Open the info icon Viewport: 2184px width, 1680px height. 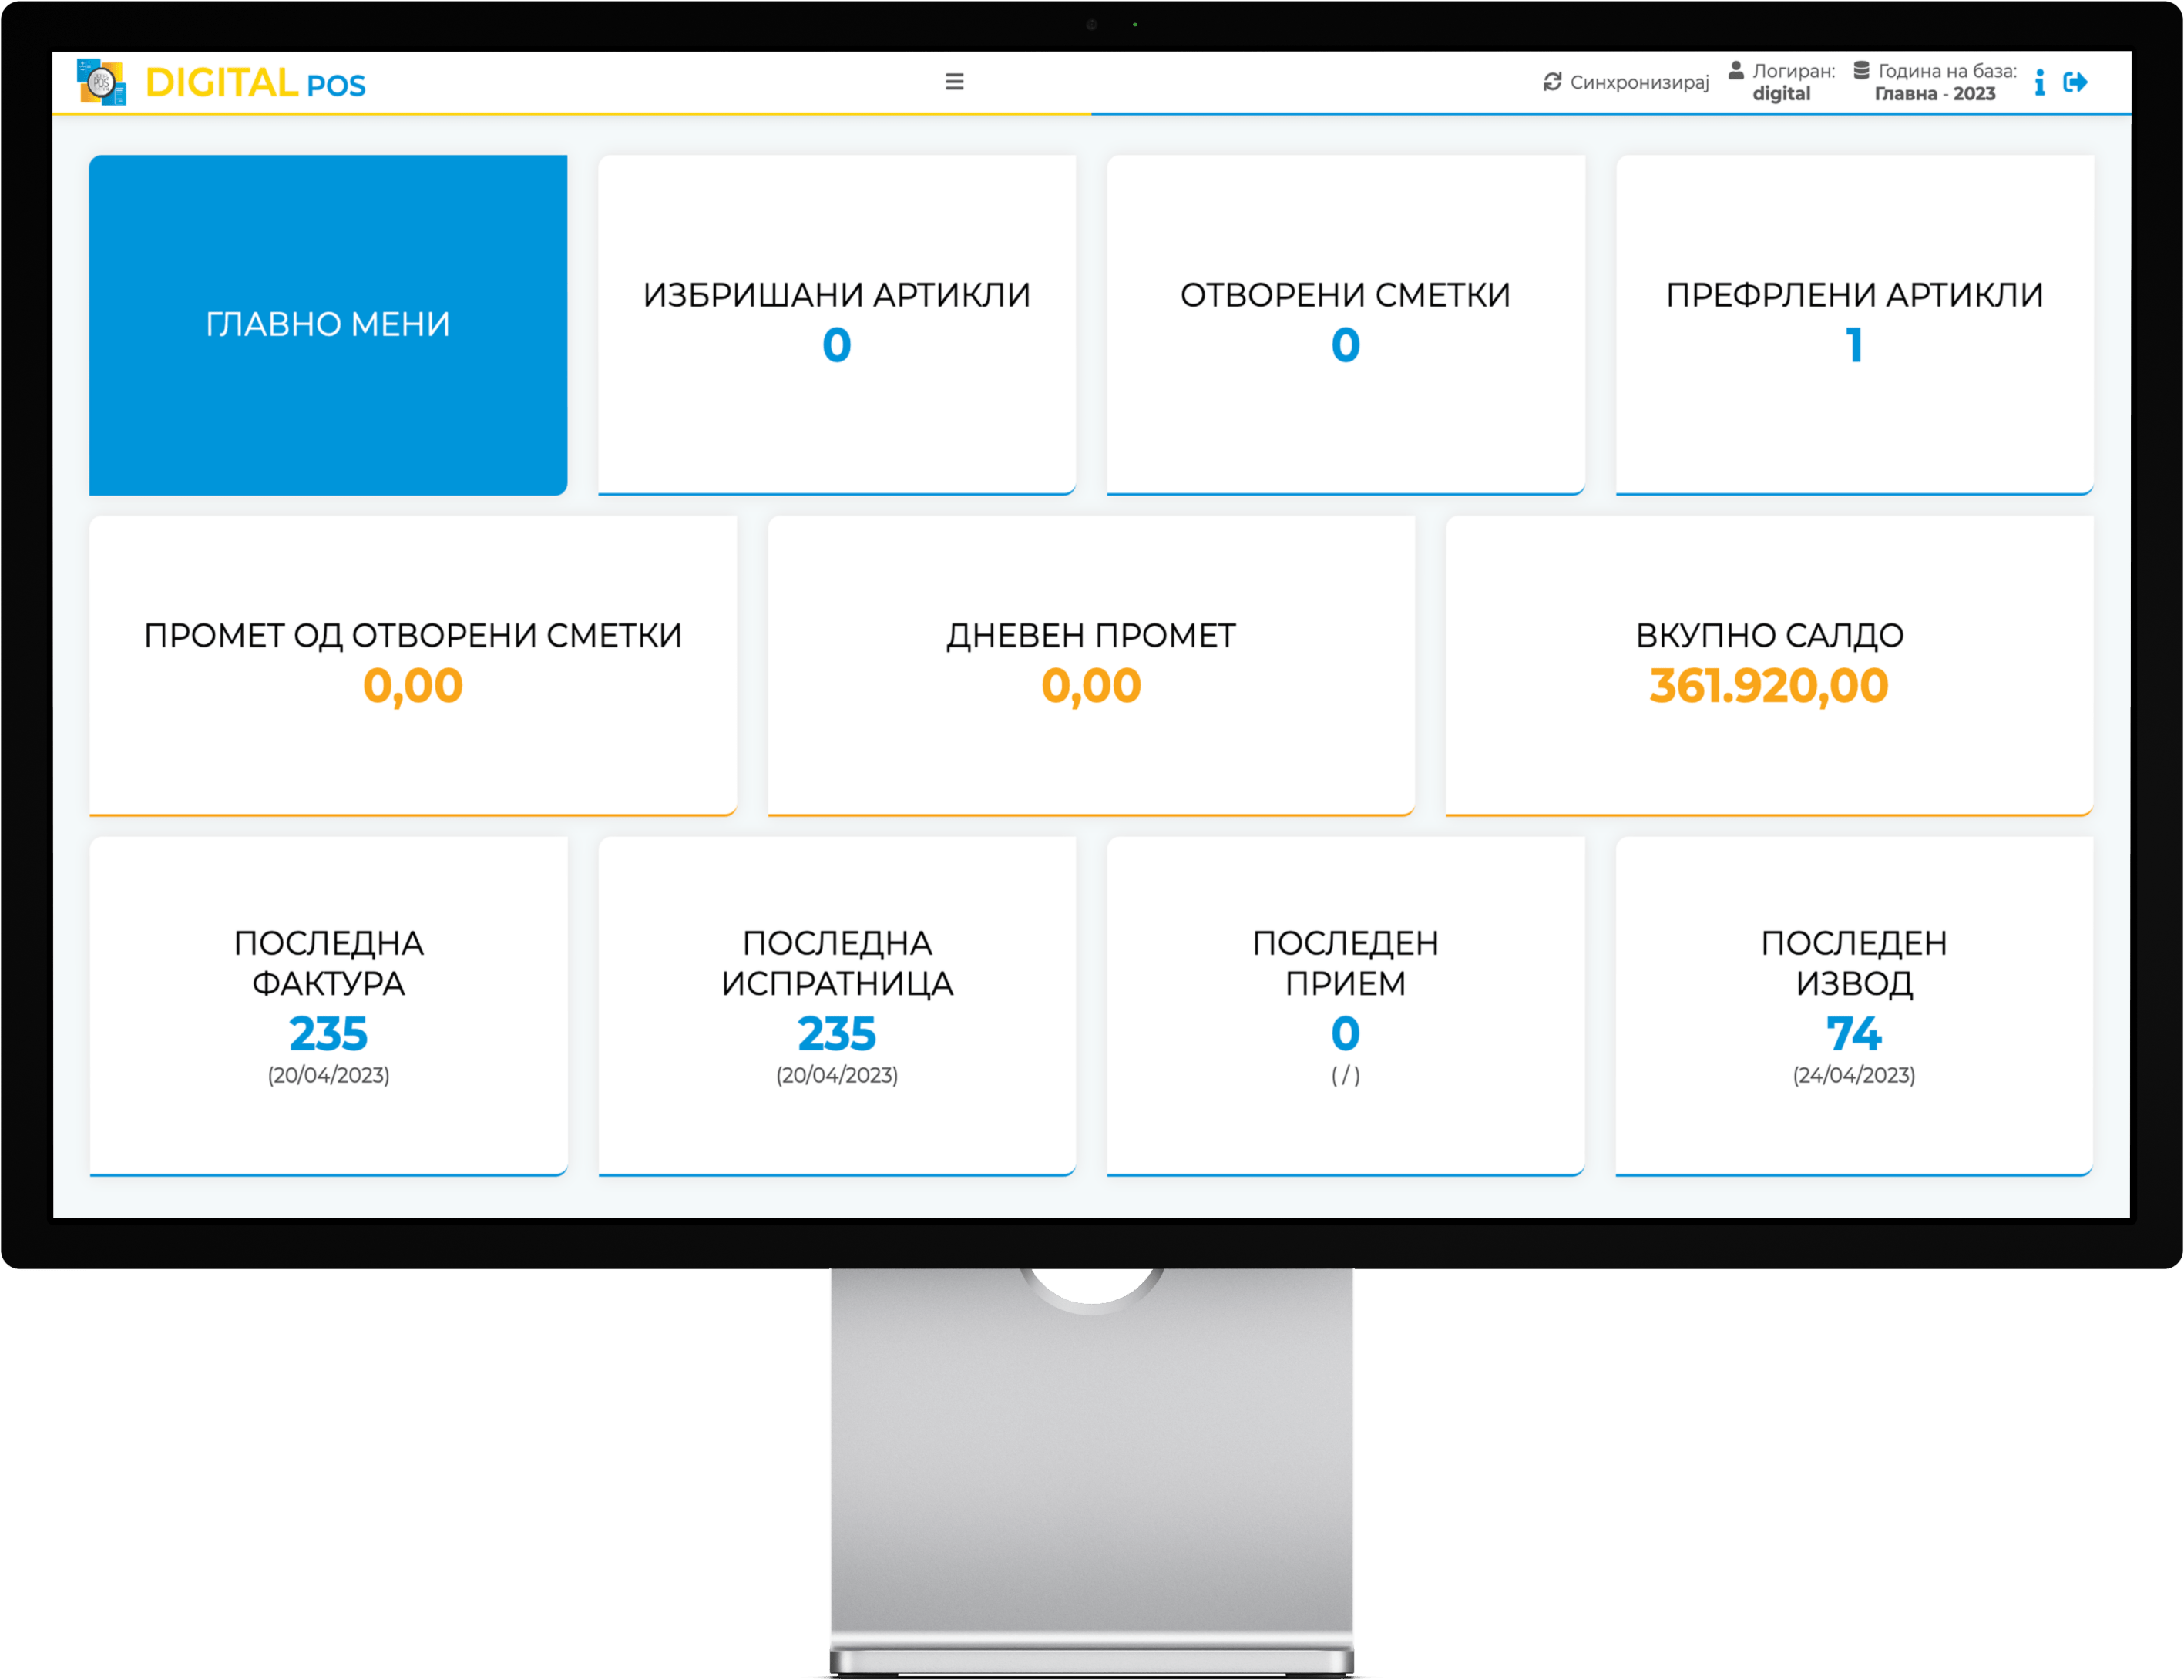[x=2039, y=82]
